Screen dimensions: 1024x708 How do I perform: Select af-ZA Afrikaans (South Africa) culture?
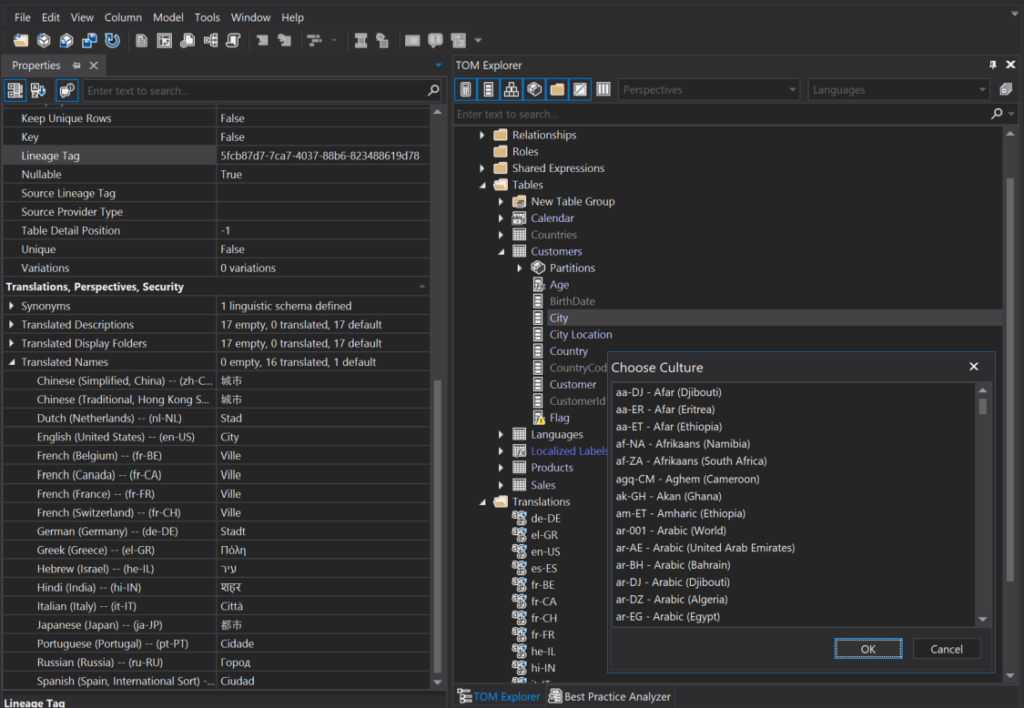tap(691, 461)
